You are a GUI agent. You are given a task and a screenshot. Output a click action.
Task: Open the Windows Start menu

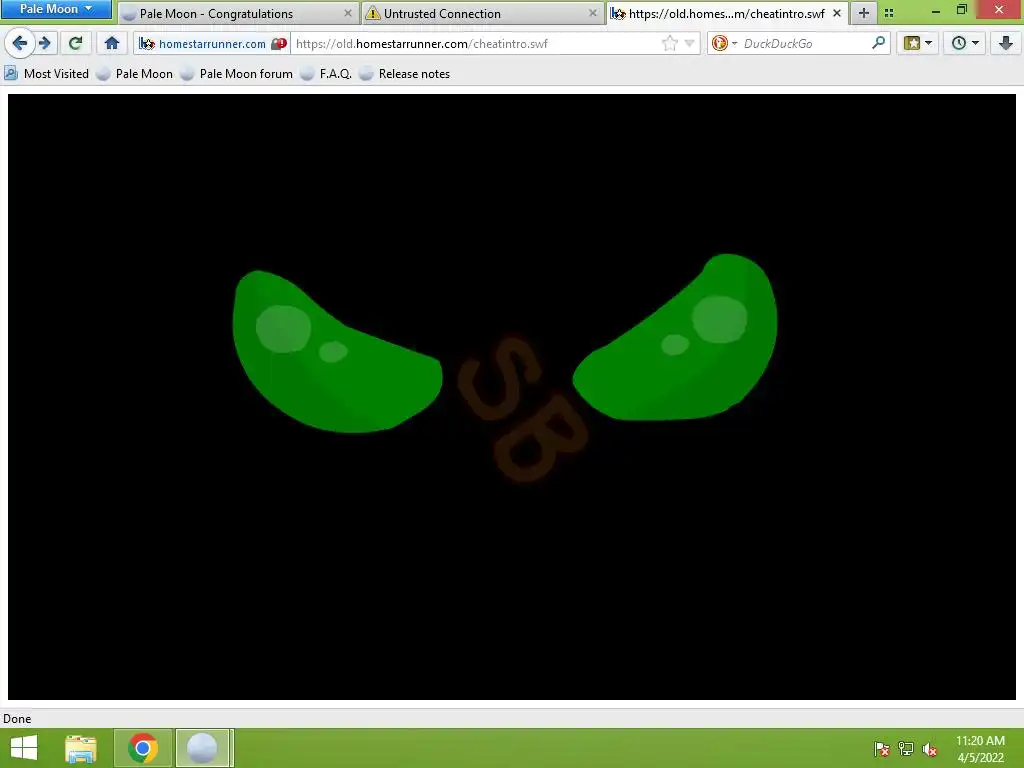24,748
